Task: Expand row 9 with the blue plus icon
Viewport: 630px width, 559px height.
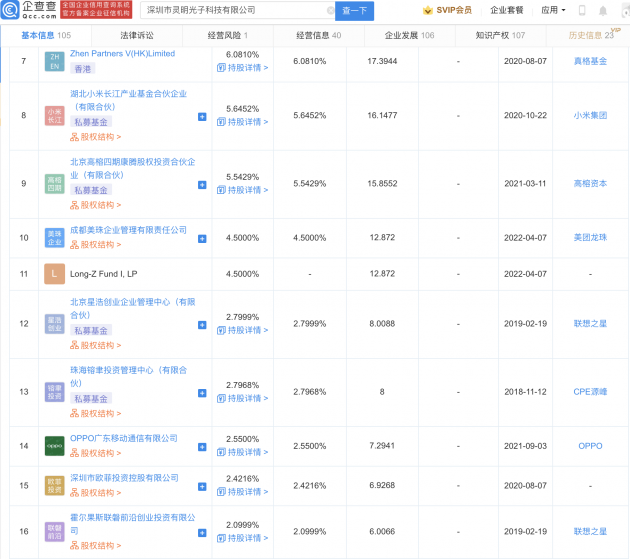Action: [x=202, y=185]
